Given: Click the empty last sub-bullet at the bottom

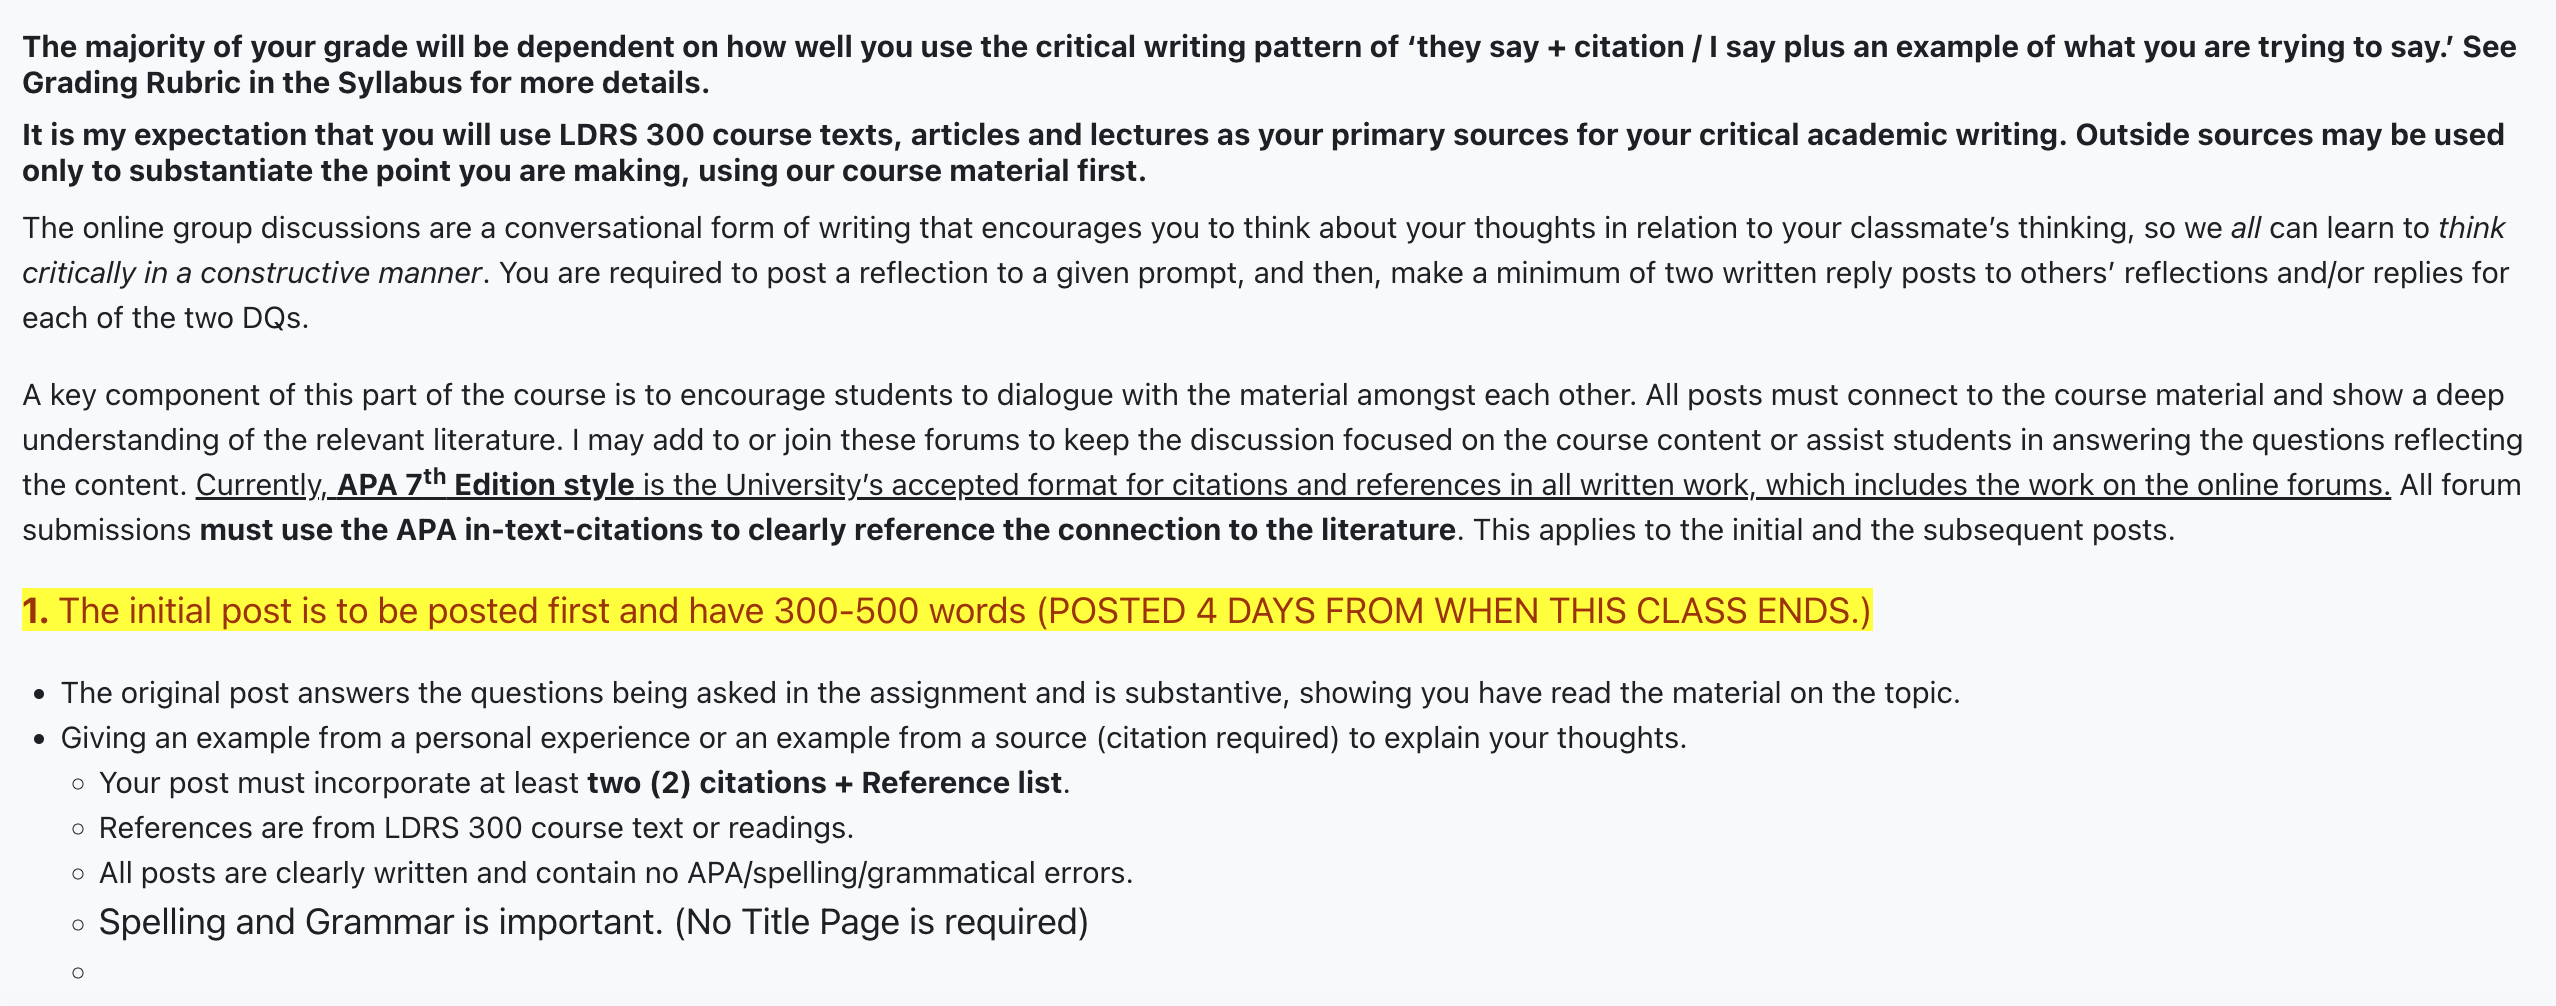Looking at the screenshot, I should tap(78, 972).
